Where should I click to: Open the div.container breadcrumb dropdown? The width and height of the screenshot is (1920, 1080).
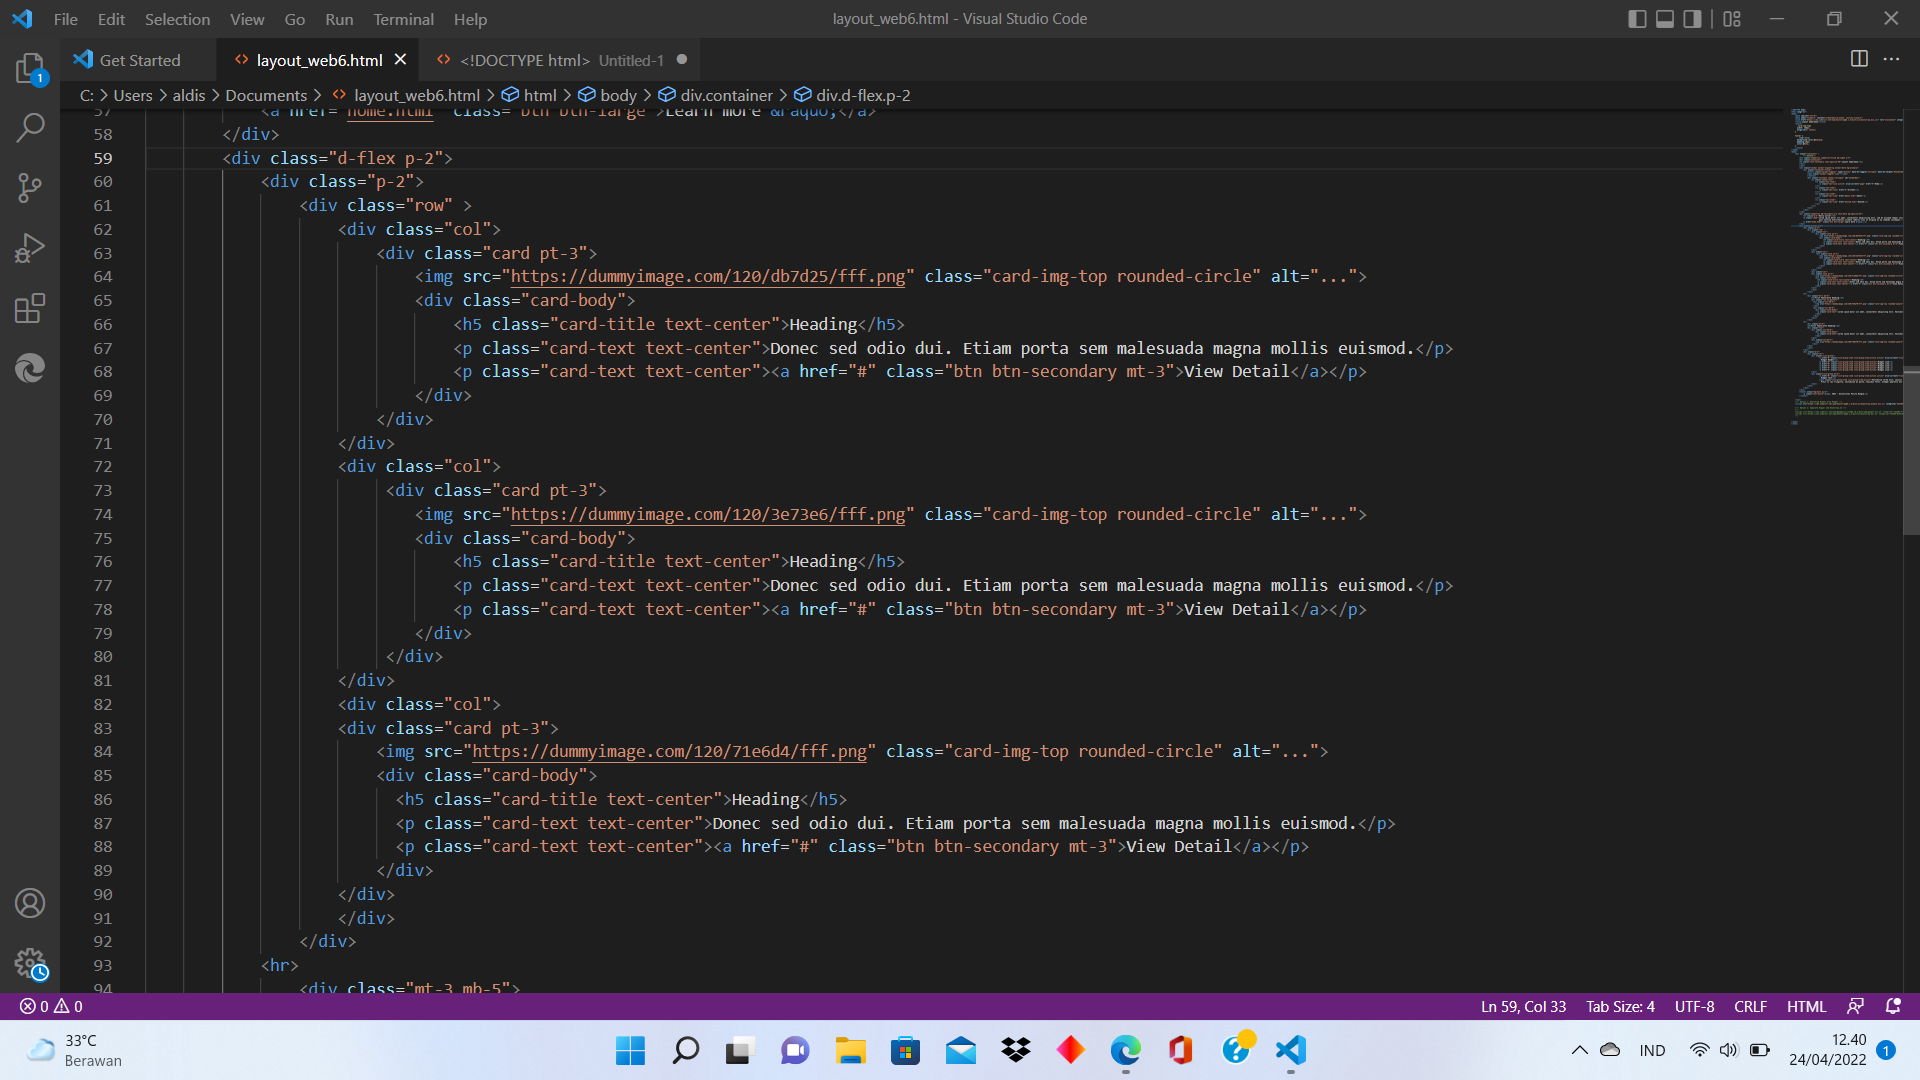(x=726, y=95)
